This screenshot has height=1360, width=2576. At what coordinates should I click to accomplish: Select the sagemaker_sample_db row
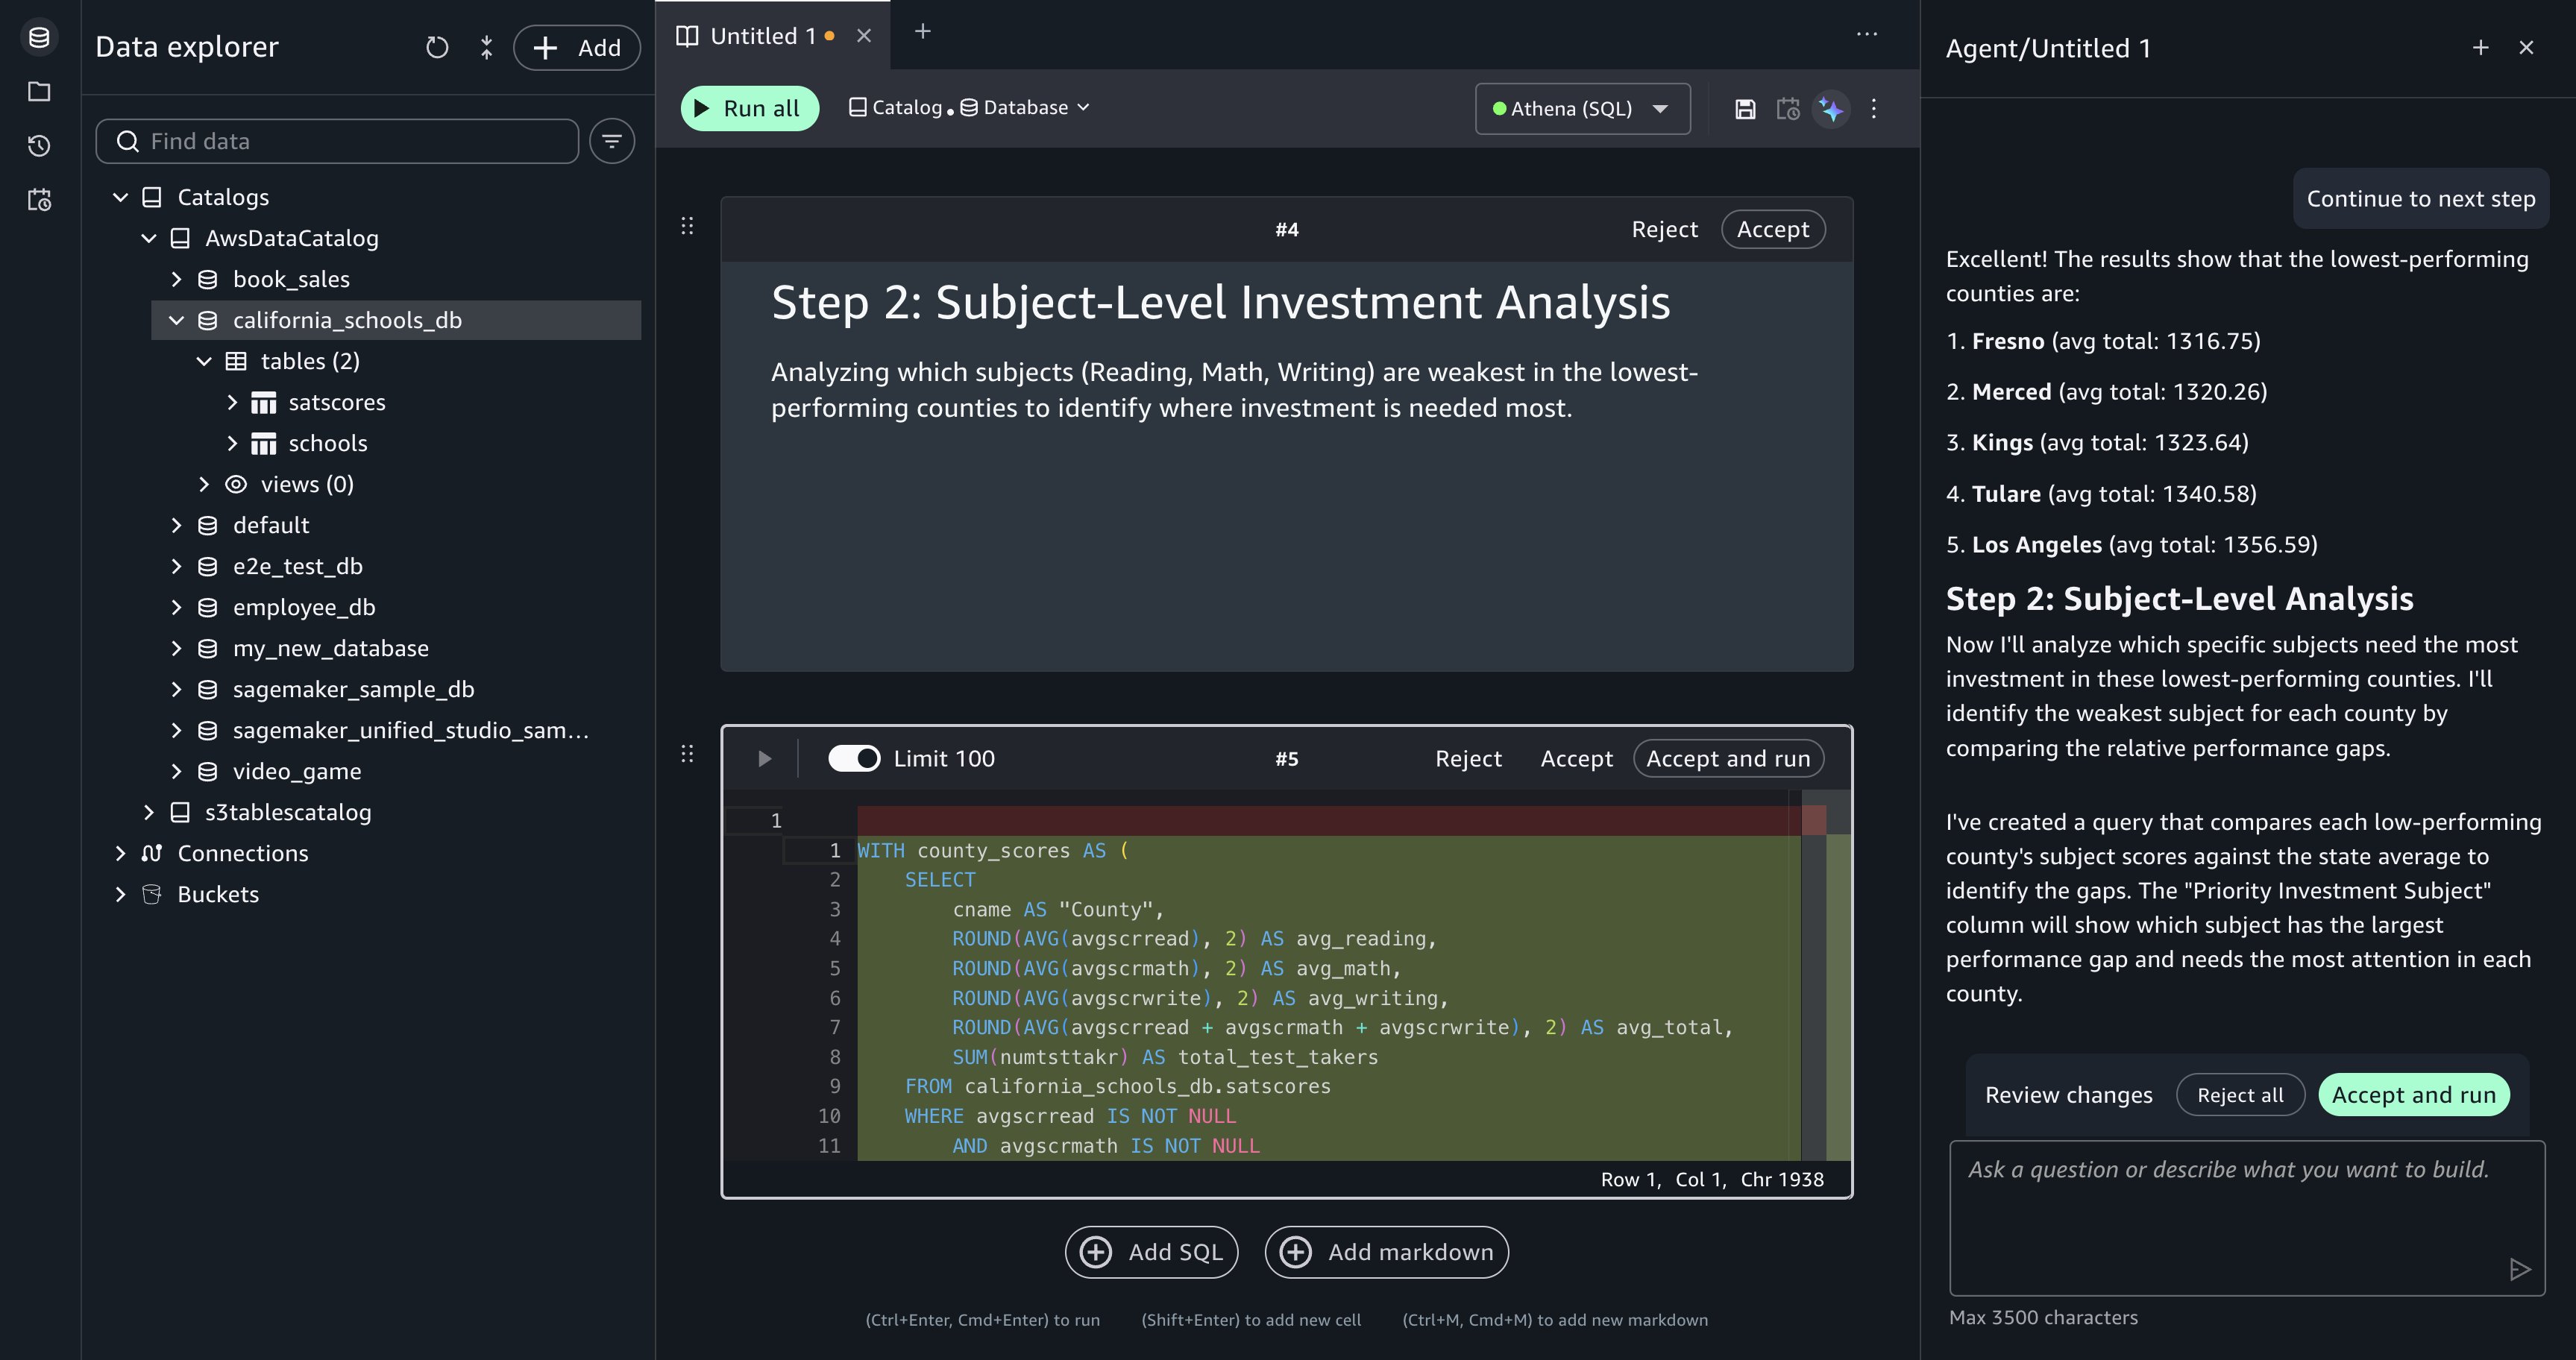coord(396,689)
